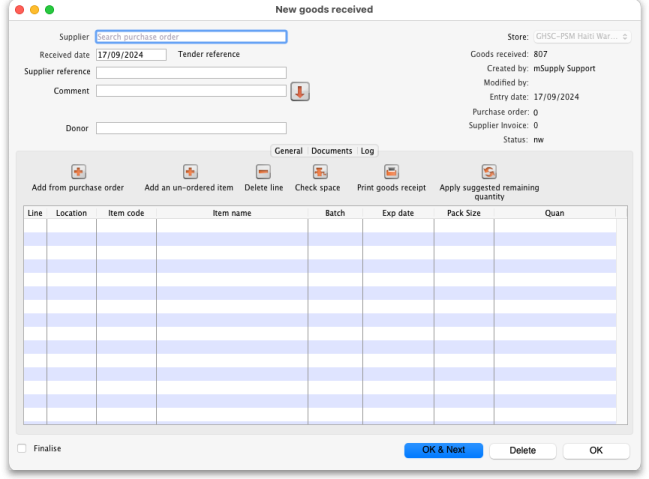Enable the Finalise checkbox

coord(22,449)
